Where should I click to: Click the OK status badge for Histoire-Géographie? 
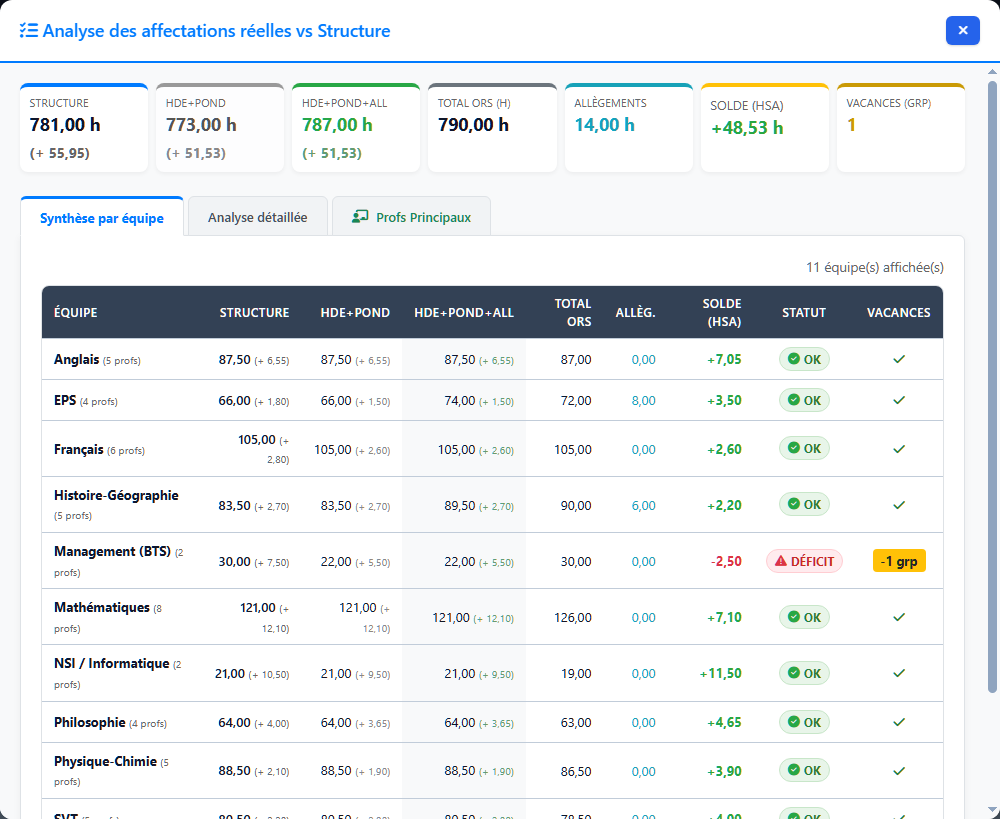[804, 505]
